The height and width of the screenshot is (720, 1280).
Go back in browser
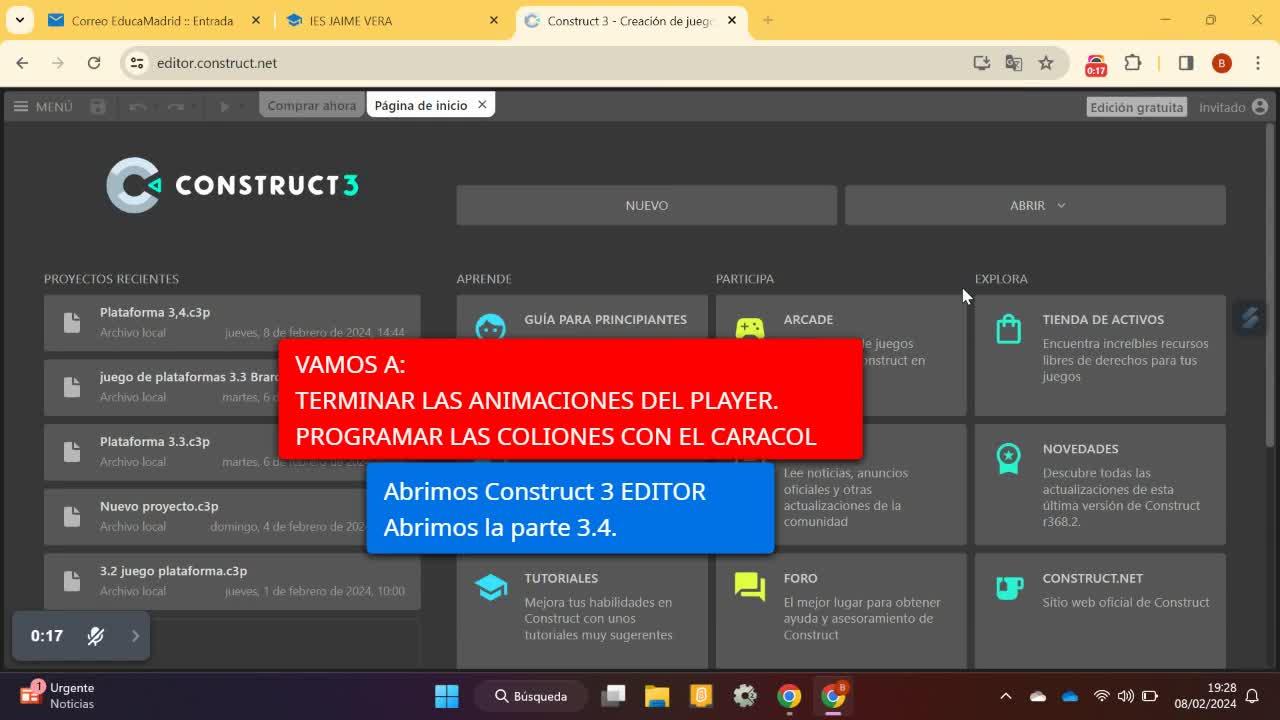coord(22,63)
